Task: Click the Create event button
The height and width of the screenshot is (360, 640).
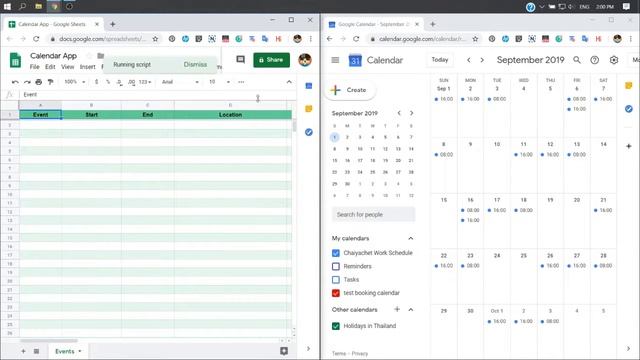Action: point(350,90)
